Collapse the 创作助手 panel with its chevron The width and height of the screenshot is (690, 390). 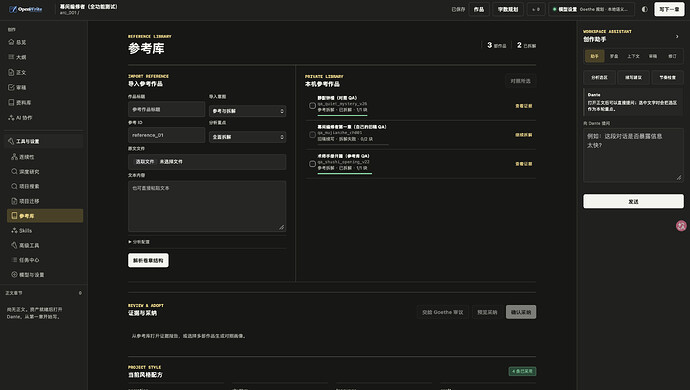click(x=677, y=37)
